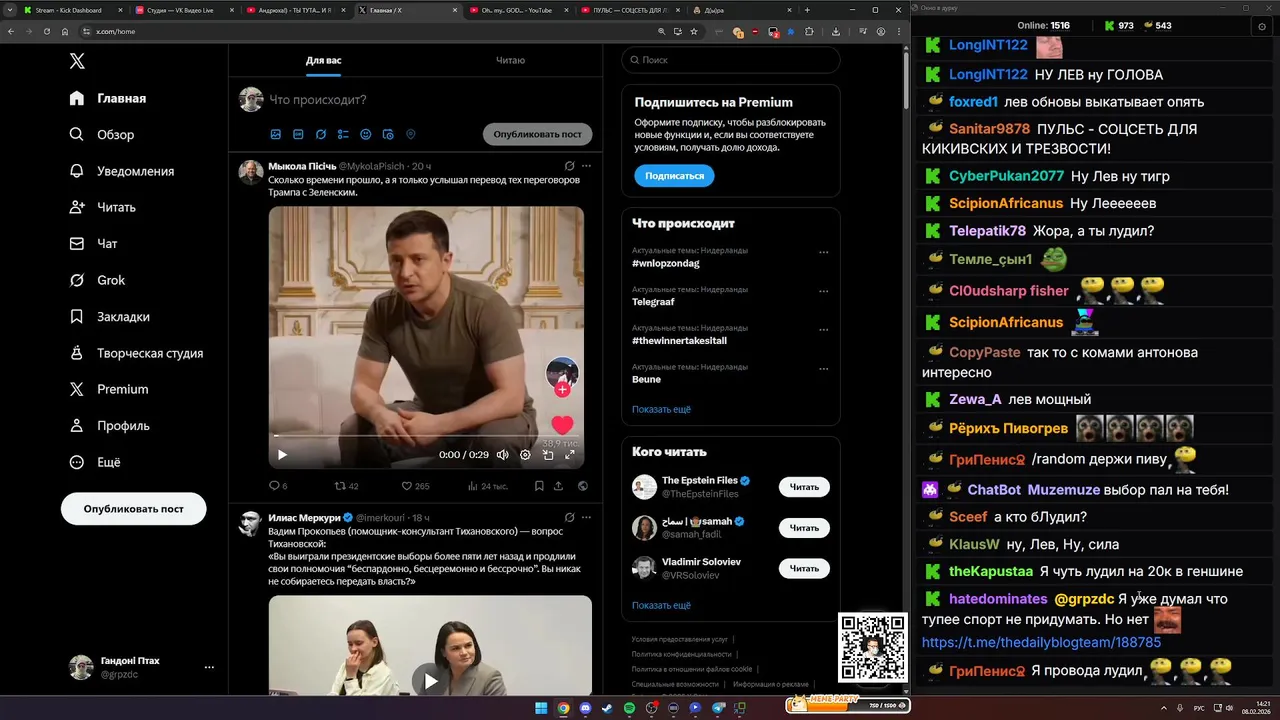
Task: Toggle picture-in-picture on video
Action: (x=548, y=454)
